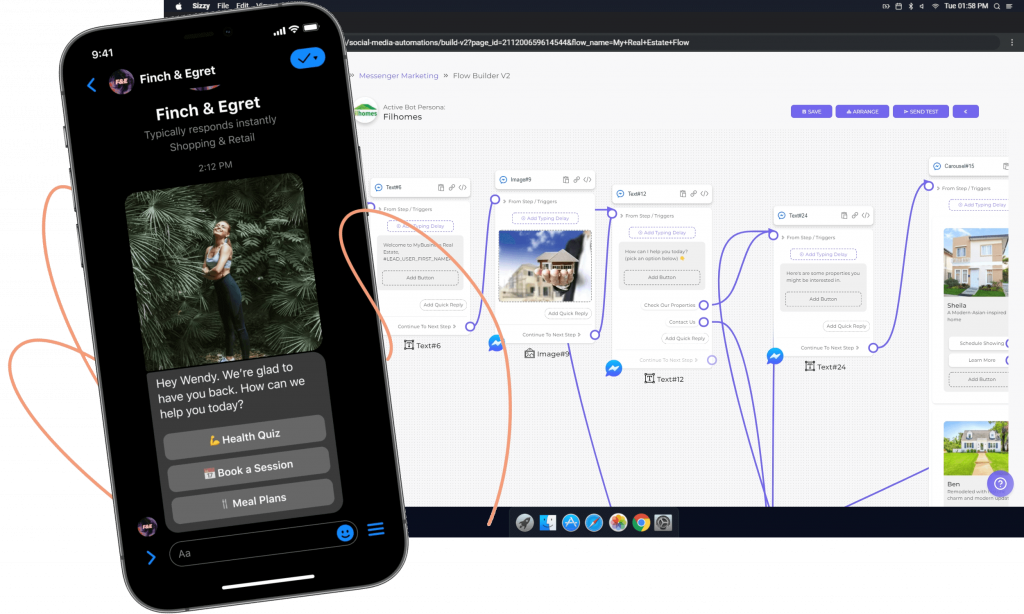The image size is (1024, 614).
Task: Click the Bluetooth icon in the menu bar
Action: [x=910, y=6]
